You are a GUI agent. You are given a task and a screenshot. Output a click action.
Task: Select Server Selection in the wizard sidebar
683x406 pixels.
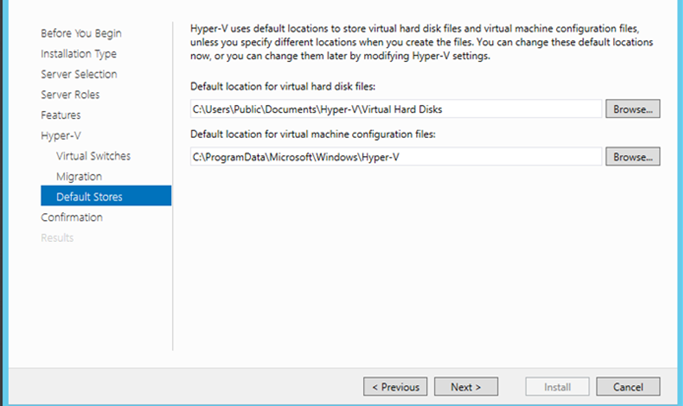click(79, 74)
